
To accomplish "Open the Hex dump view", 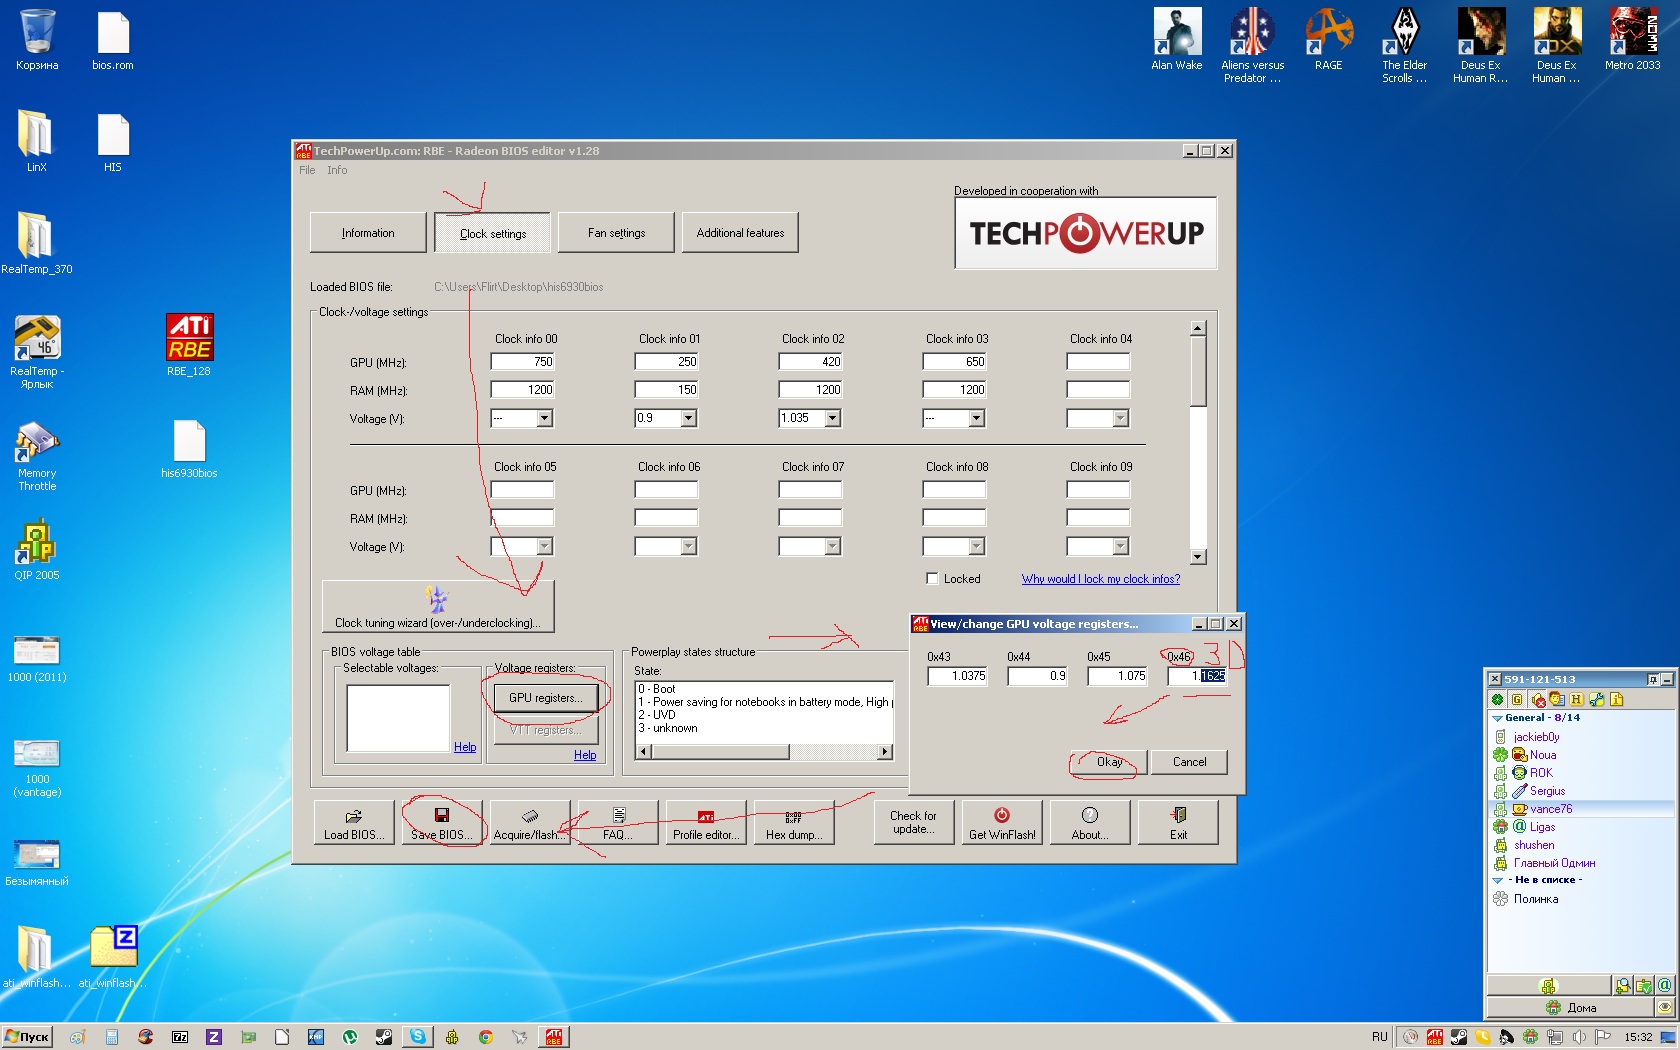I will click(x=794, y=823).
